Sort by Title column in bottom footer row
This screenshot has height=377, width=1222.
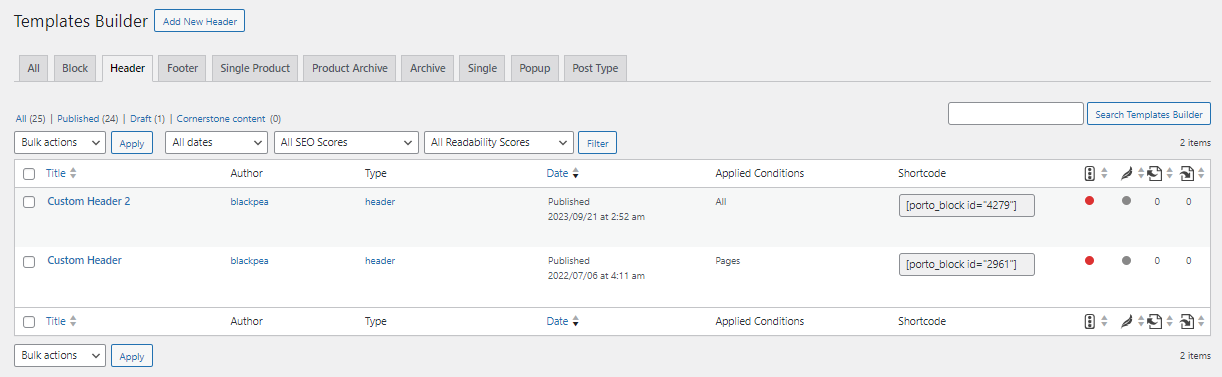pyautogui.click(x=56, y=321)
